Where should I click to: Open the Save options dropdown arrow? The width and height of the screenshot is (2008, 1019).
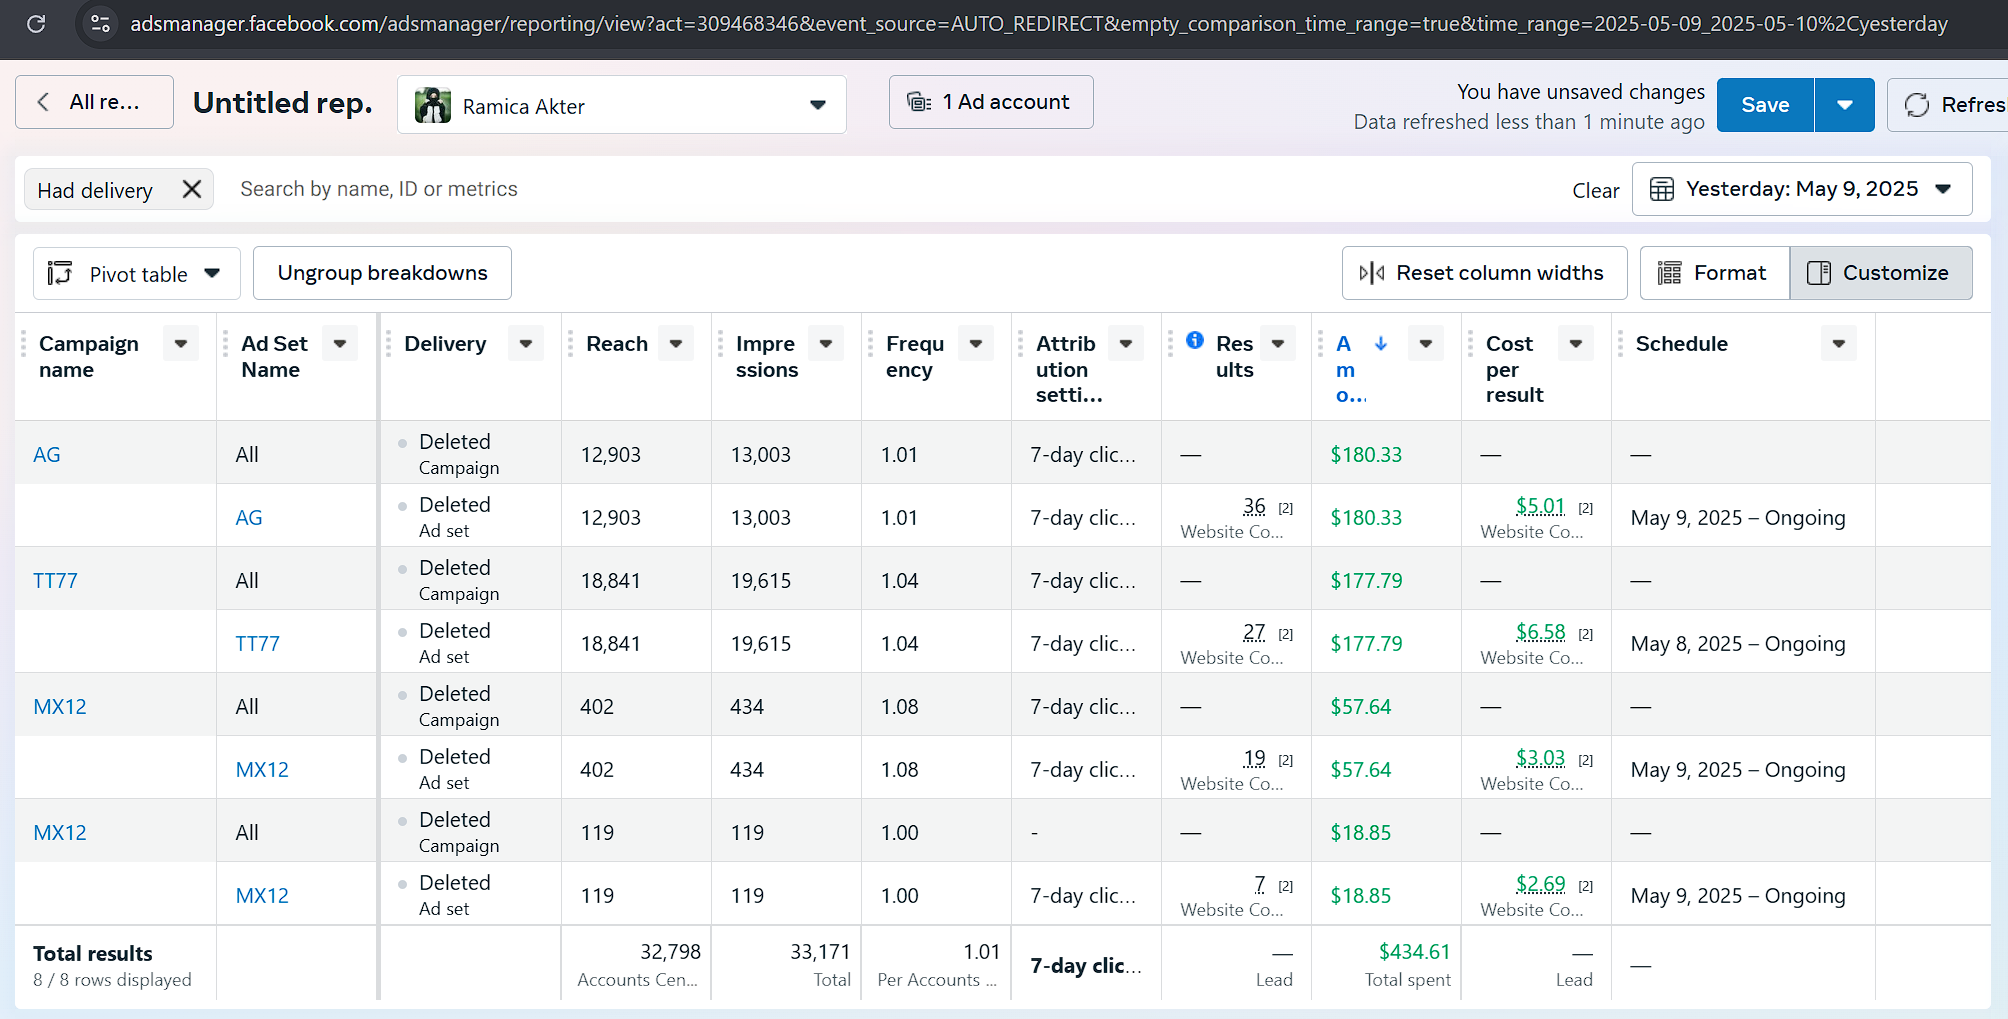1844,105
